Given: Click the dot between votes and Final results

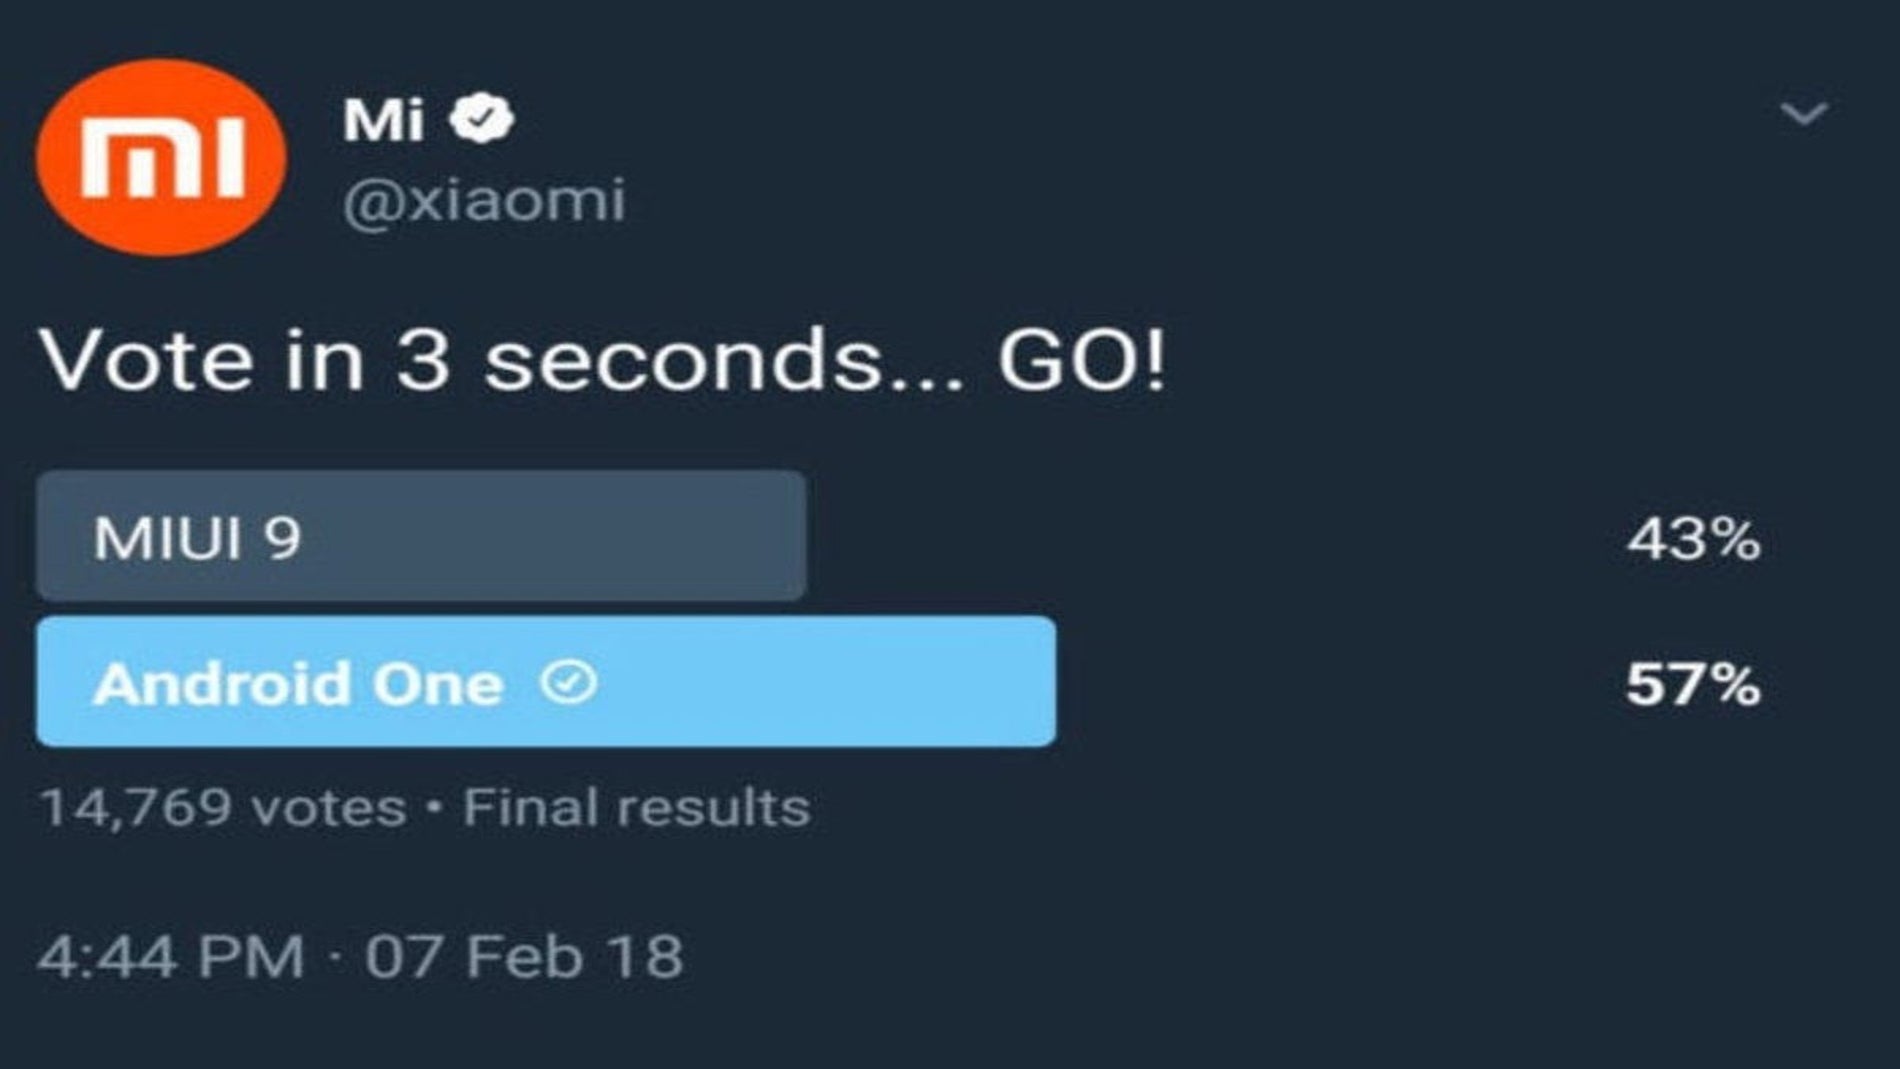Looking at the screenshot, I should point(434,807).
